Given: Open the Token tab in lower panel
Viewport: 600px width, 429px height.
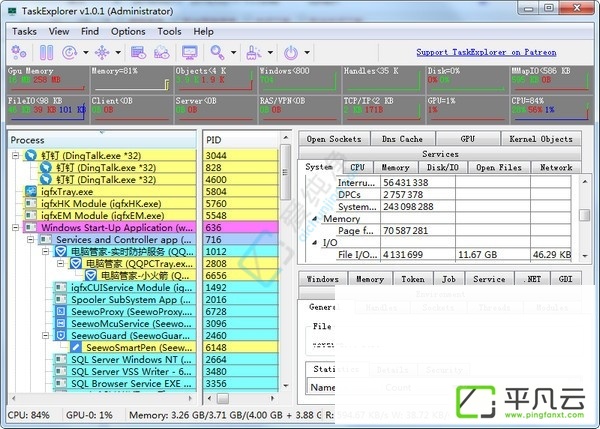Looking at the screenshot, I should coord(413,279).
